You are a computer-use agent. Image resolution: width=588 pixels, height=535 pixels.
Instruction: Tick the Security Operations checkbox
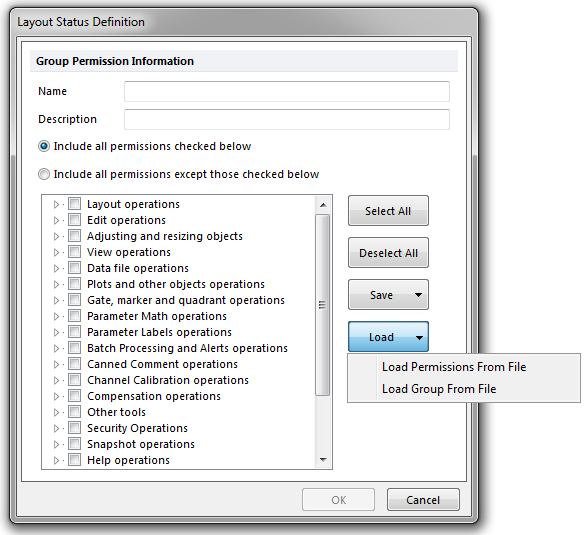pos(75,428)
